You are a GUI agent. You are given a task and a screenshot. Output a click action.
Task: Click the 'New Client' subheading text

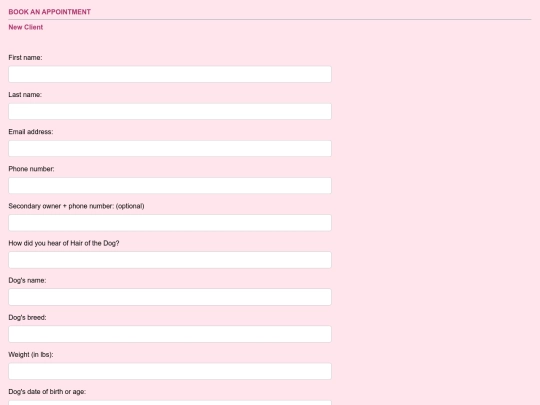(26, 27)
